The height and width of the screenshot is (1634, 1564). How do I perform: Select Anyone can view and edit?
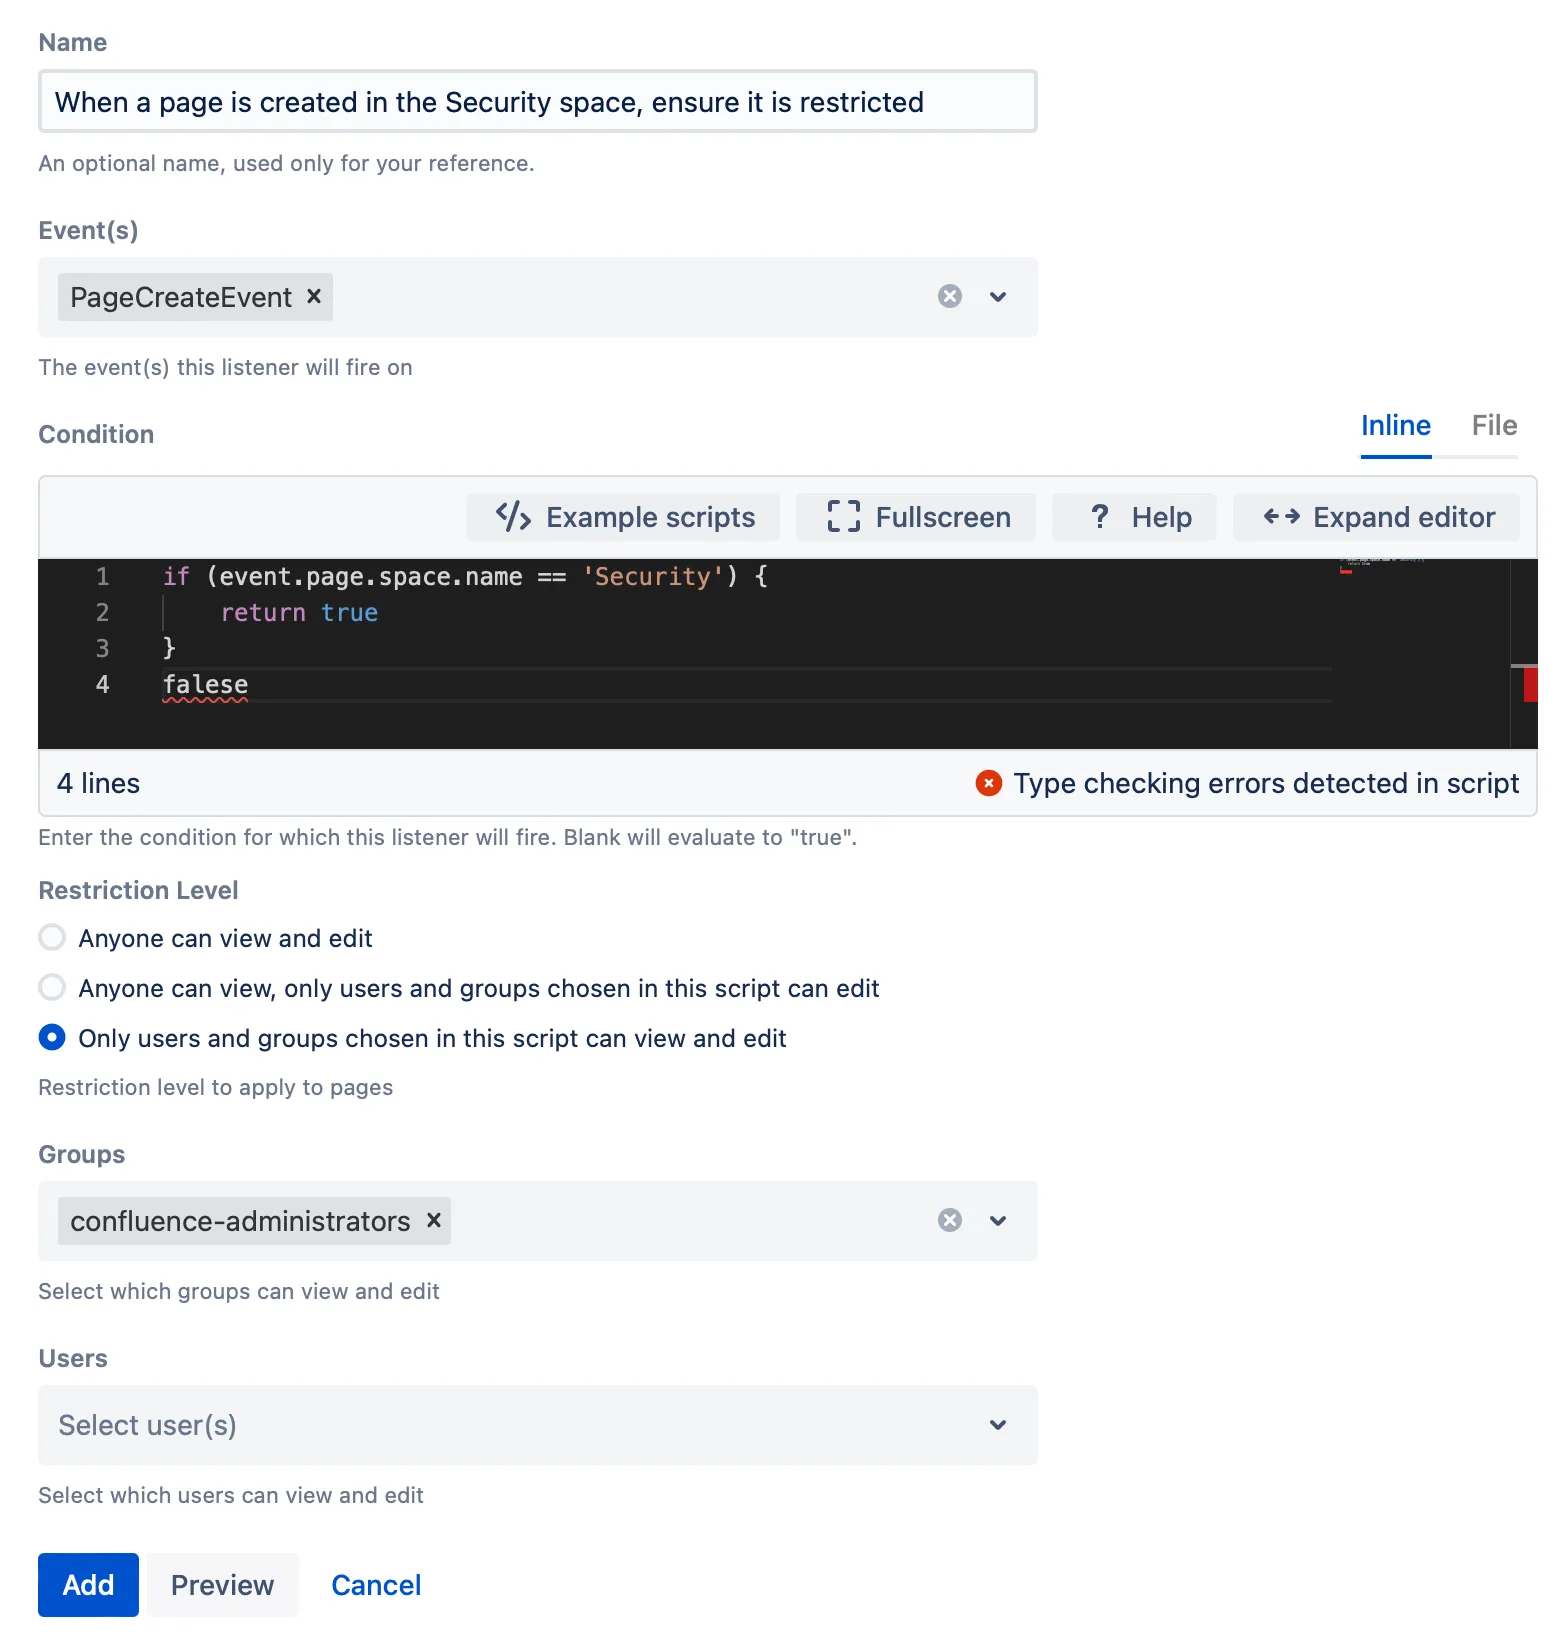[x=52, y=938]
